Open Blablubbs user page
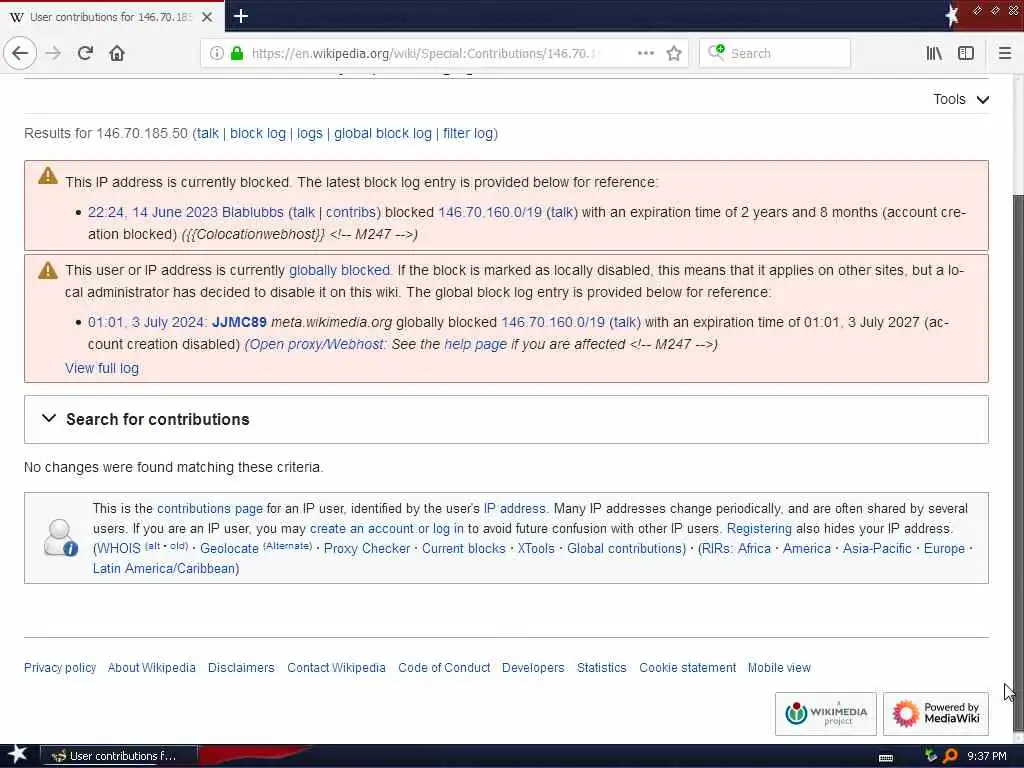 (x=253, y=212)
